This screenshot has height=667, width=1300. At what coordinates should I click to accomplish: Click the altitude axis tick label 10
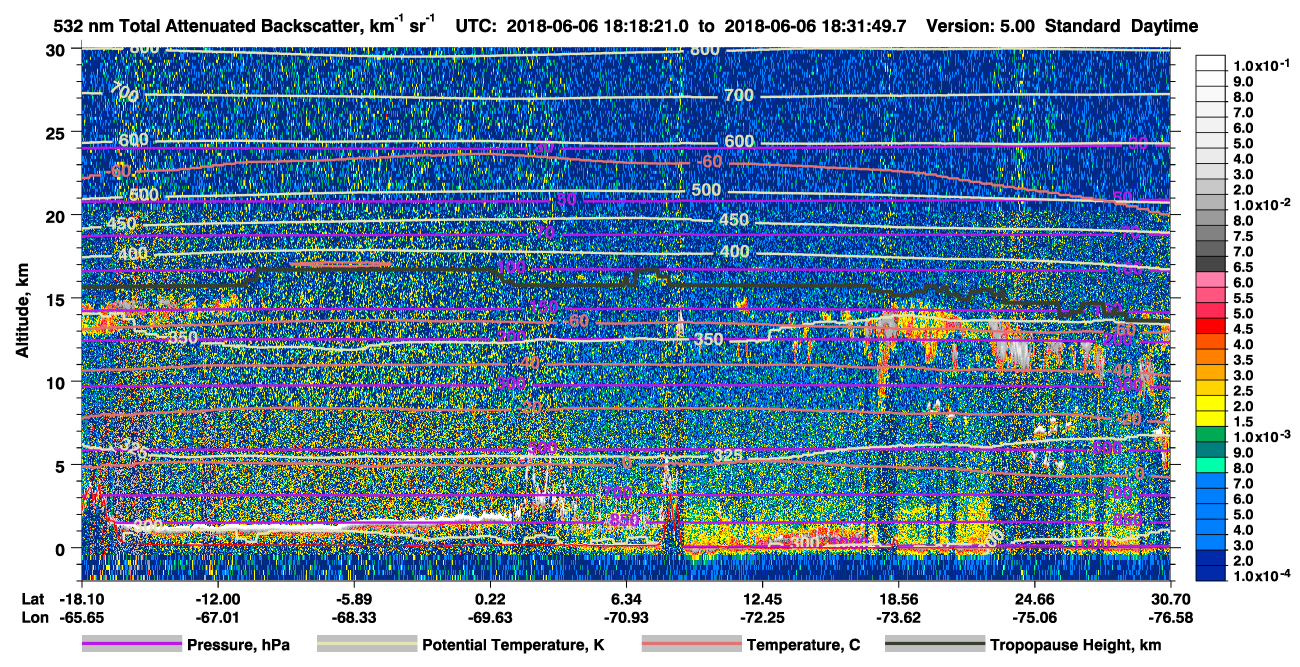pyautogui.click(x=57, y=381)
